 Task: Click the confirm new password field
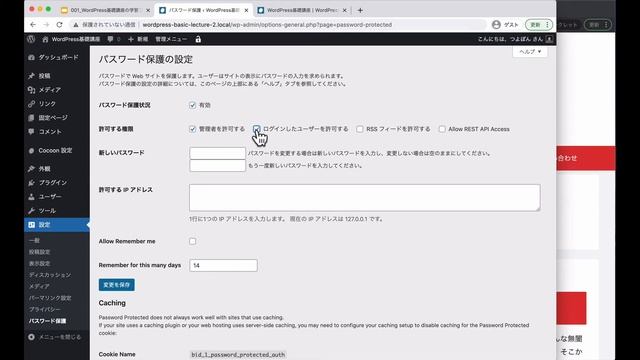218,165
